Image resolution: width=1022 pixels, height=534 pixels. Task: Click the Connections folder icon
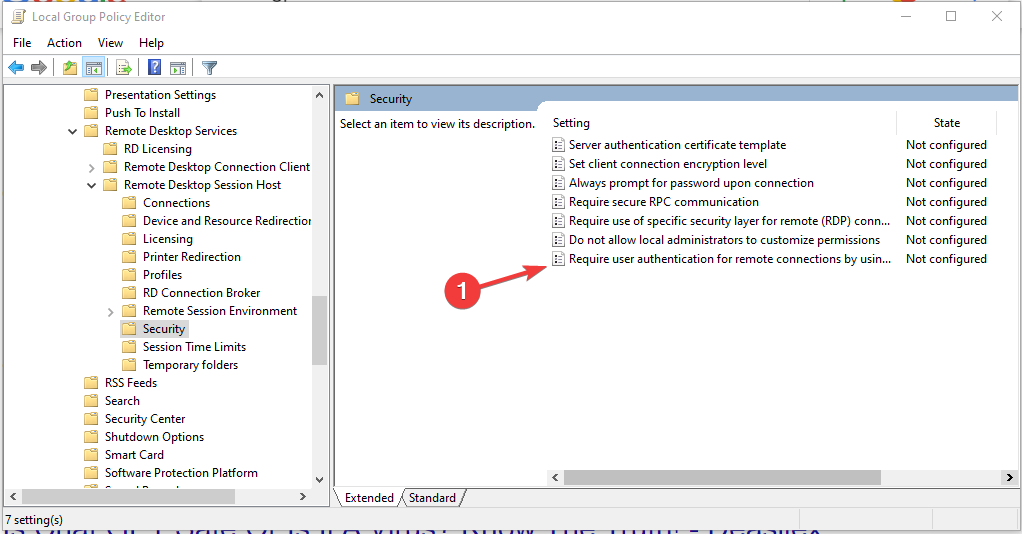click(x=129, y=203)
